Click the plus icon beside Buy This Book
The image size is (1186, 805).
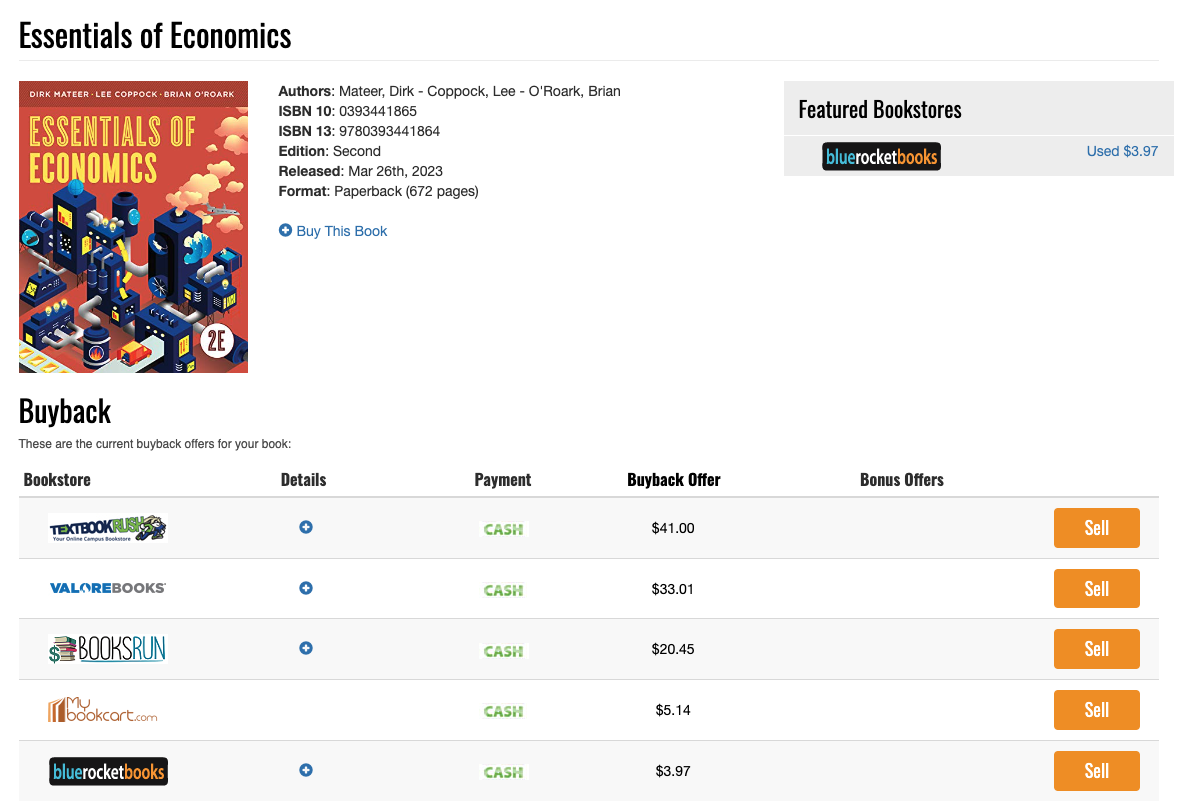[284, 230]
